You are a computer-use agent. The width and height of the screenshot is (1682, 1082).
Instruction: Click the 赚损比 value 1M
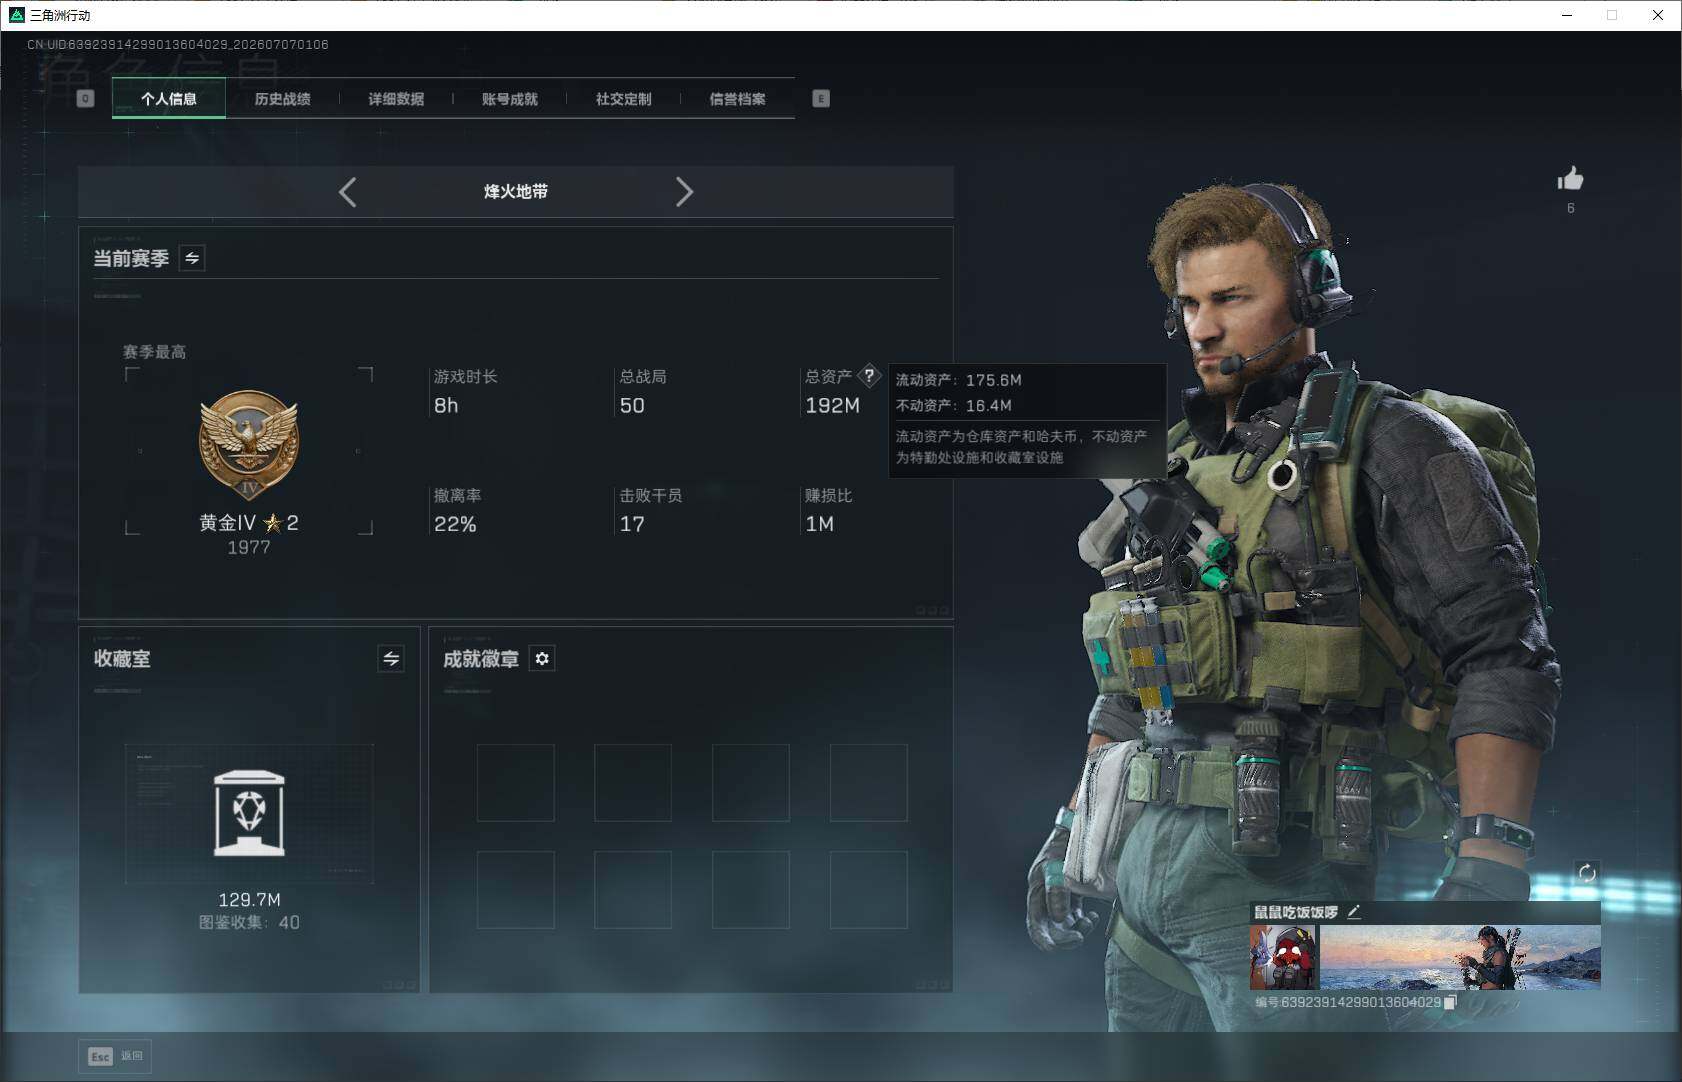(x=819, y=524)
